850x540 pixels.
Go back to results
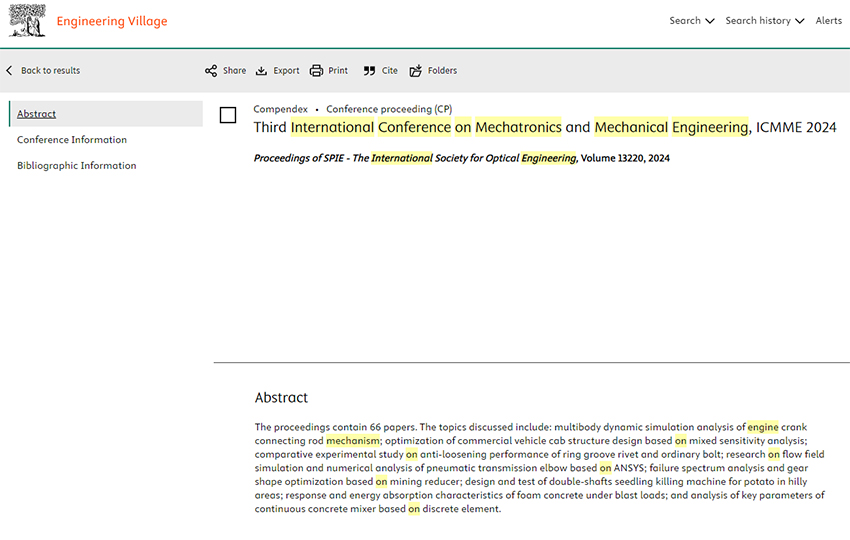(50, 70)
